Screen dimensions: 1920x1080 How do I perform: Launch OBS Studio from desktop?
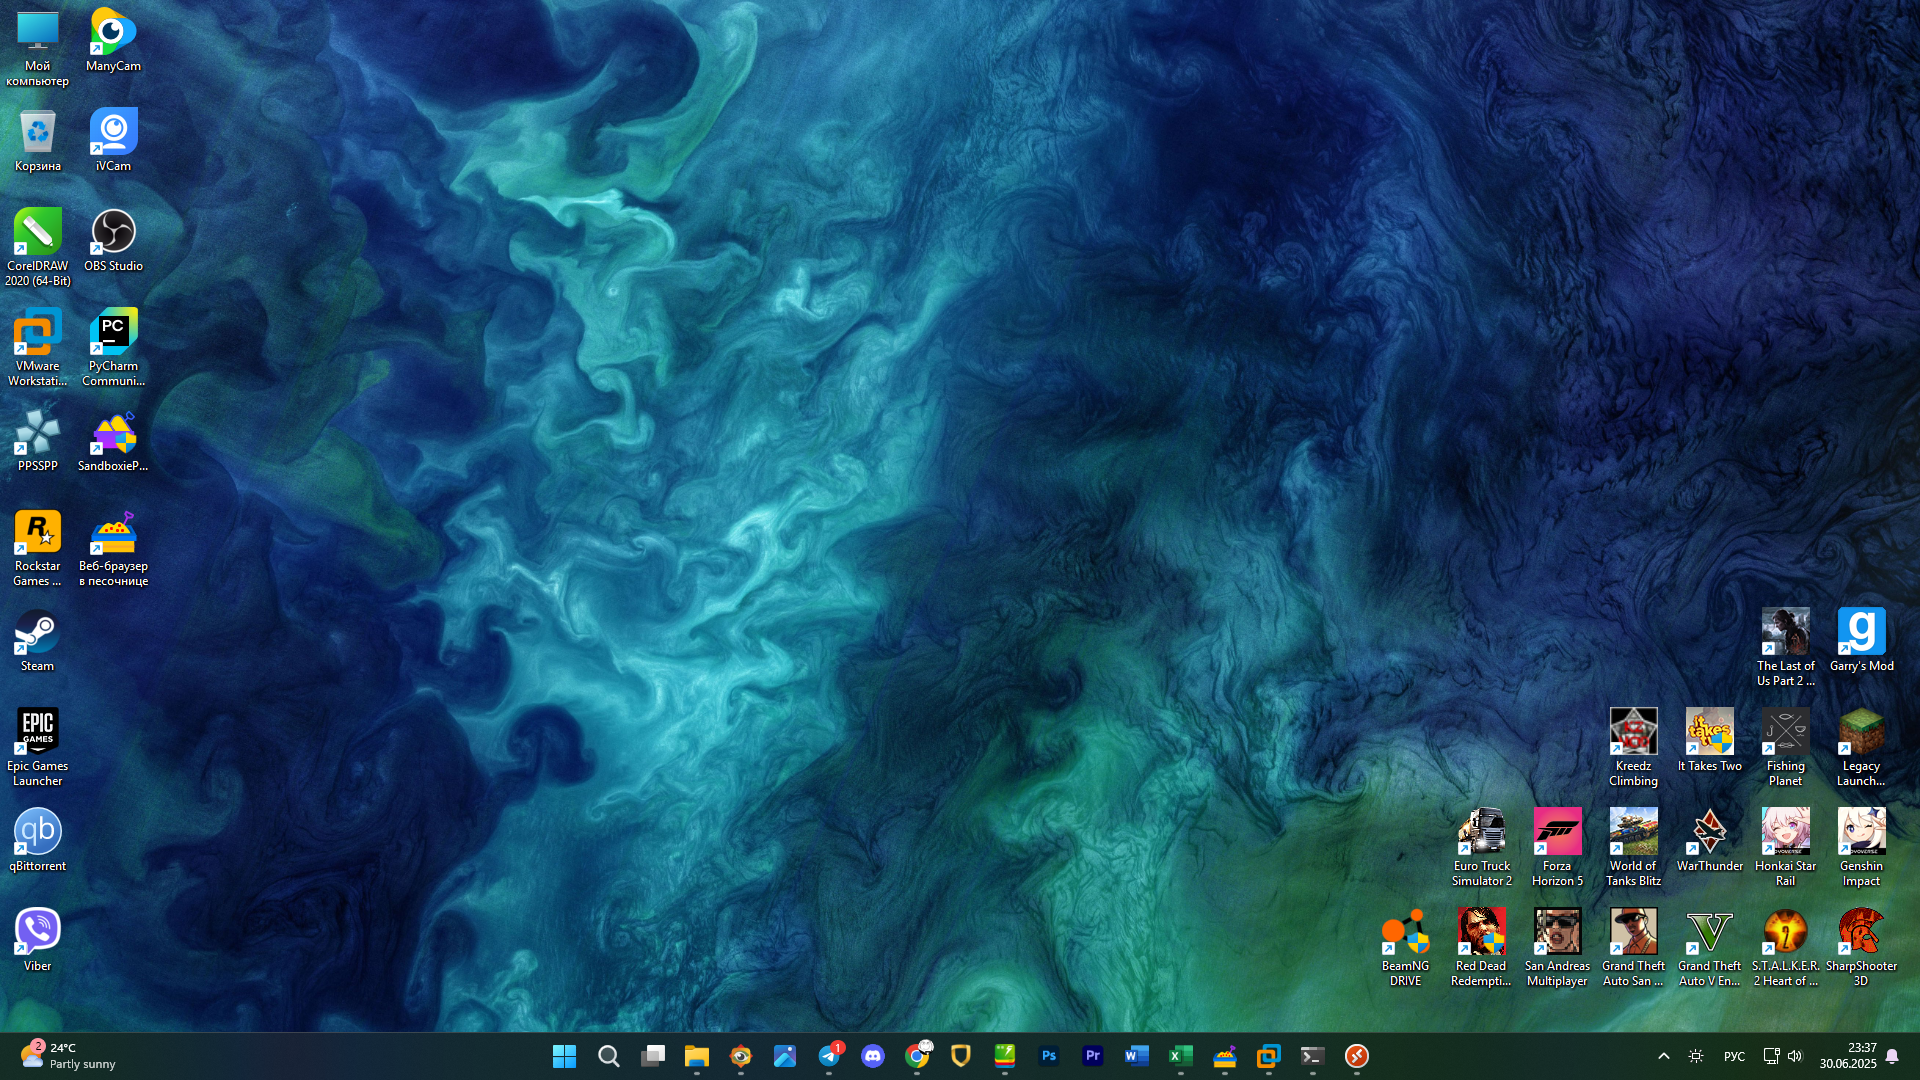click(113, 240)
